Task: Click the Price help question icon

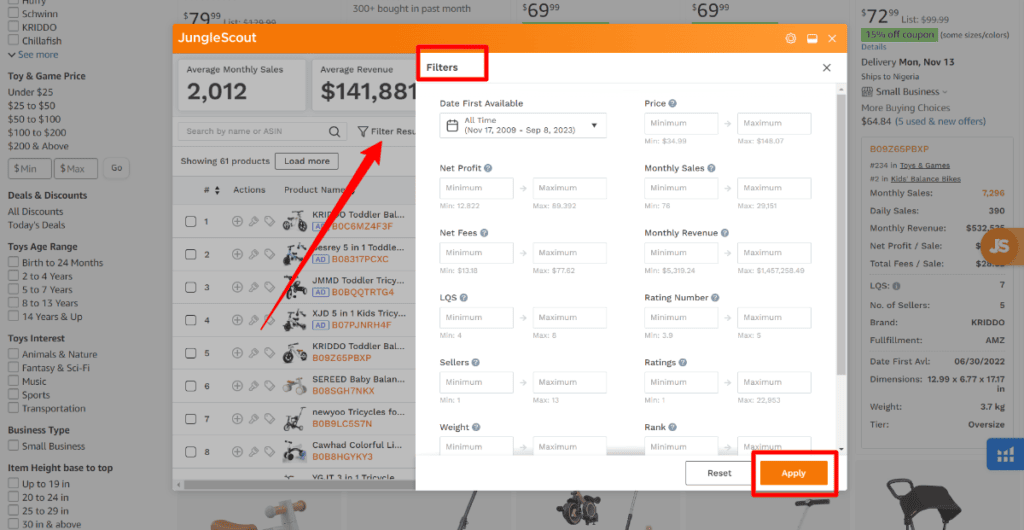Action: click(673, 103)
